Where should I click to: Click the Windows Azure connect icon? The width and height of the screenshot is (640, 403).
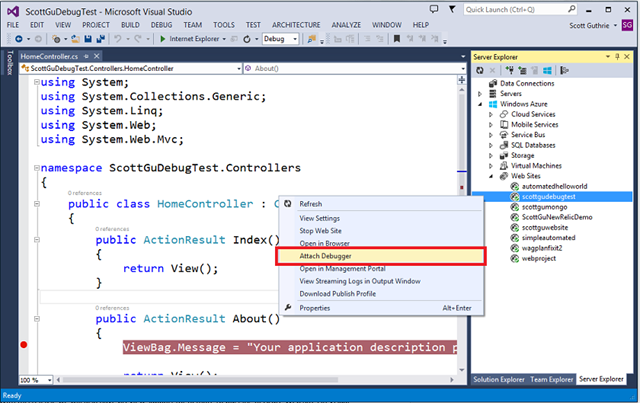click(x=547, y=70)
